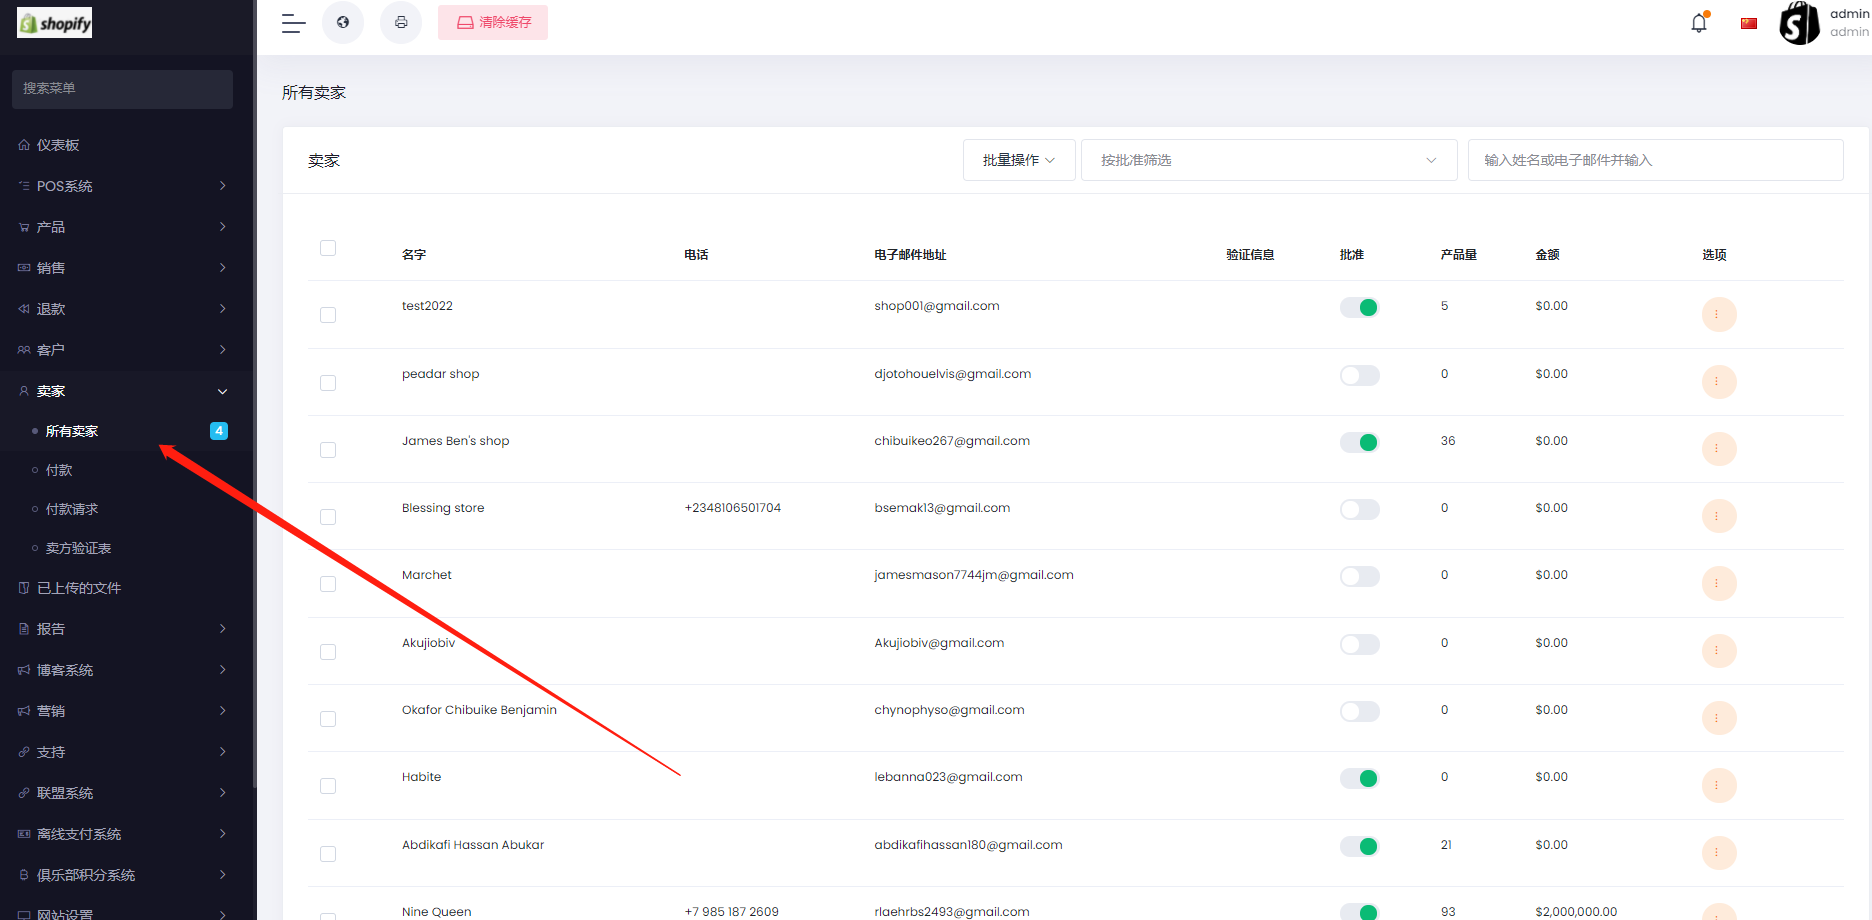Click the POS printer icon in header
The image size is (1872, 920).
coord(401,22)
